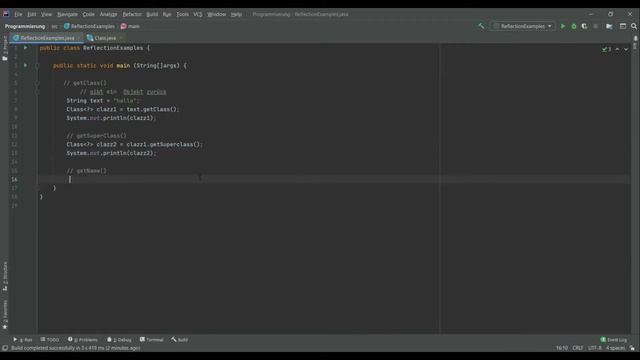This screenshot has height=360, width=640.
Task: Open the Terminal tool window button
Action: click(151, 340)
